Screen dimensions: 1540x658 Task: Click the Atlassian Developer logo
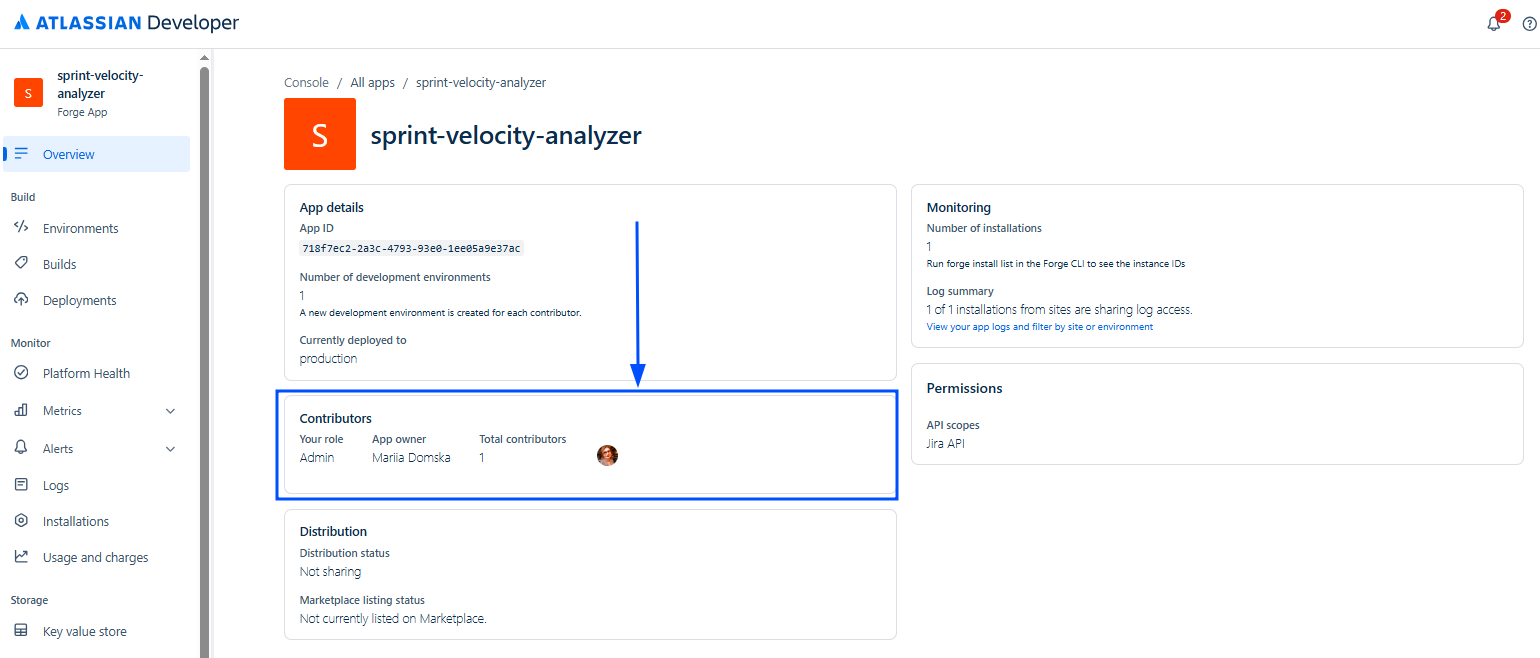pyautogui.click(x=126, y=23)
